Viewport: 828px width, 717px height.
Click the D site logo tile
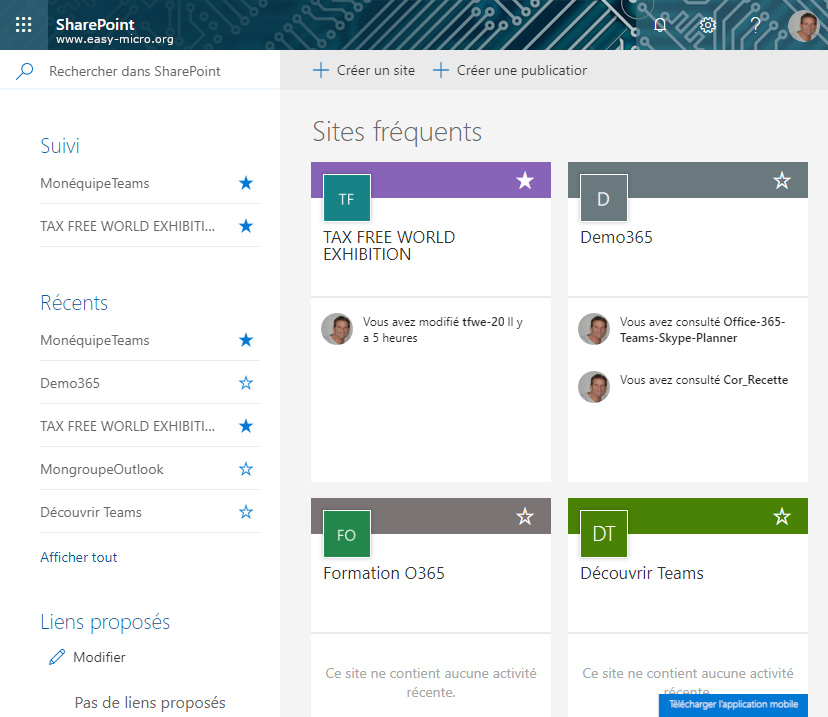[x=604, y=198]
